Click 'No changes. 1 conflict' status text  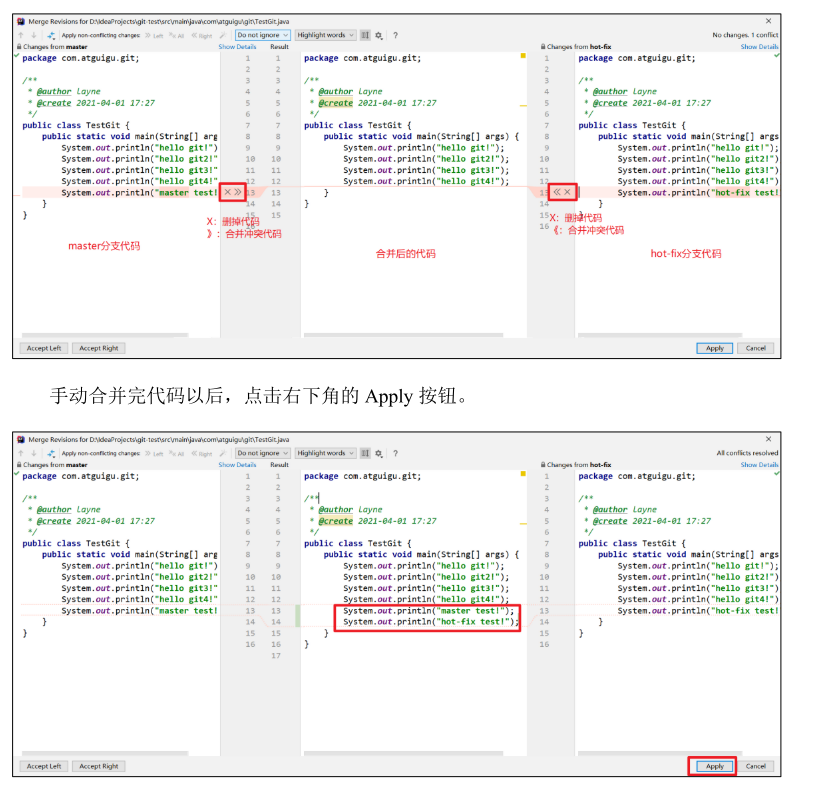pyautogui.click(x=745, y=35)
